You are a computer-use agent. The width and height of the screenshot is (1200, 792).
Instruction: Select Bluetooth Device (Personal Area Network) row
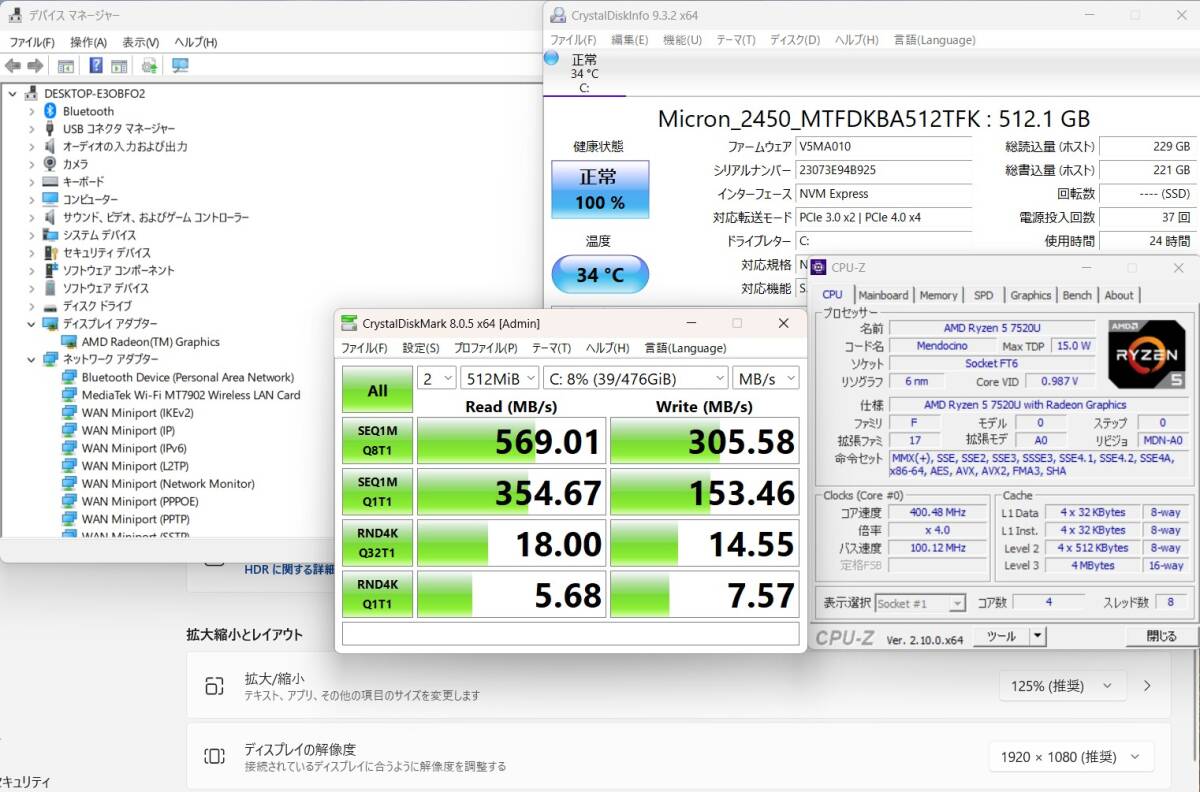[188, 377]
